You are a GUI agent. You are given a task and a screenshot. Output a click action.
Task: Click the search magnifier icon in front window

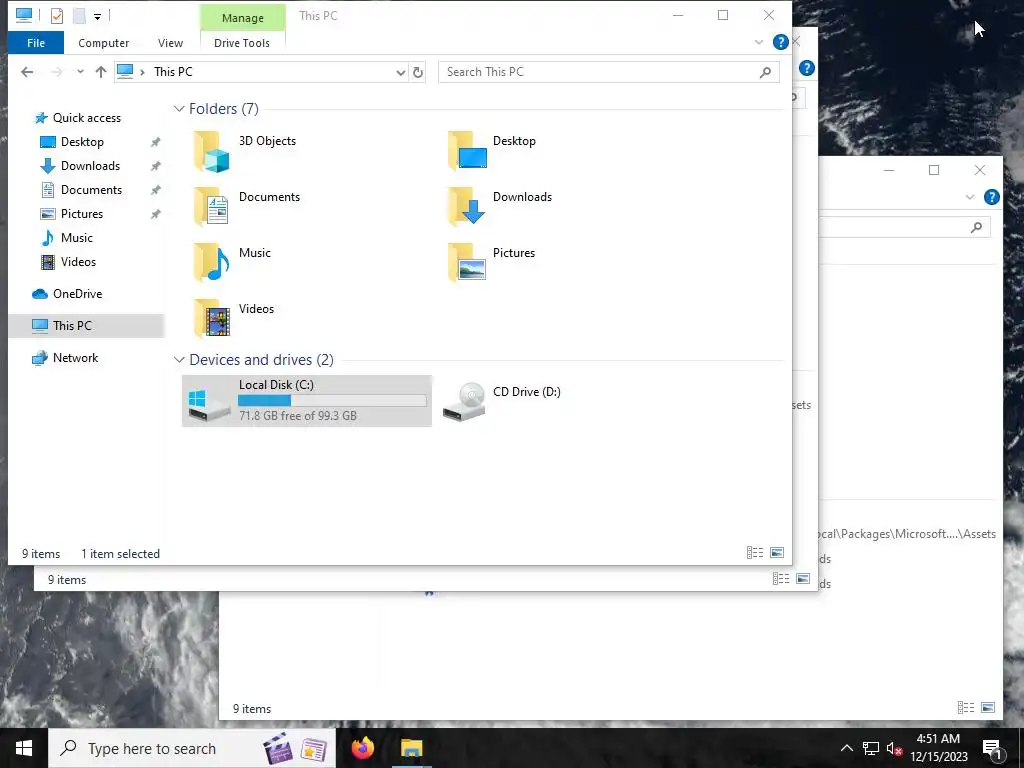pyautogui.click(x=765, y=72)
